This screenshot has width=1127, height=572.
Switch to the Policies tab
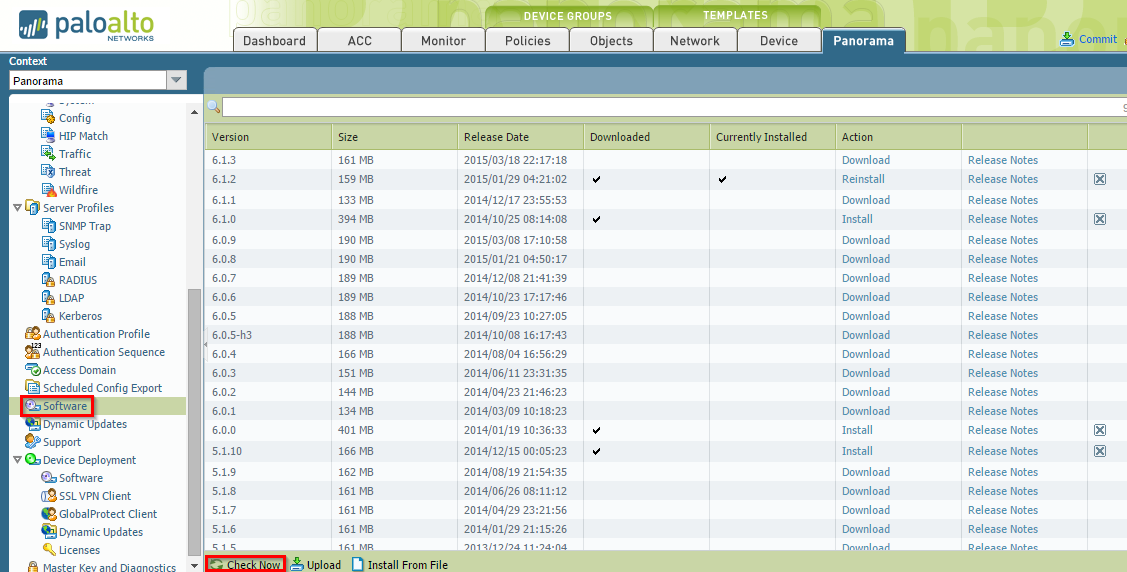coord(528,40)
